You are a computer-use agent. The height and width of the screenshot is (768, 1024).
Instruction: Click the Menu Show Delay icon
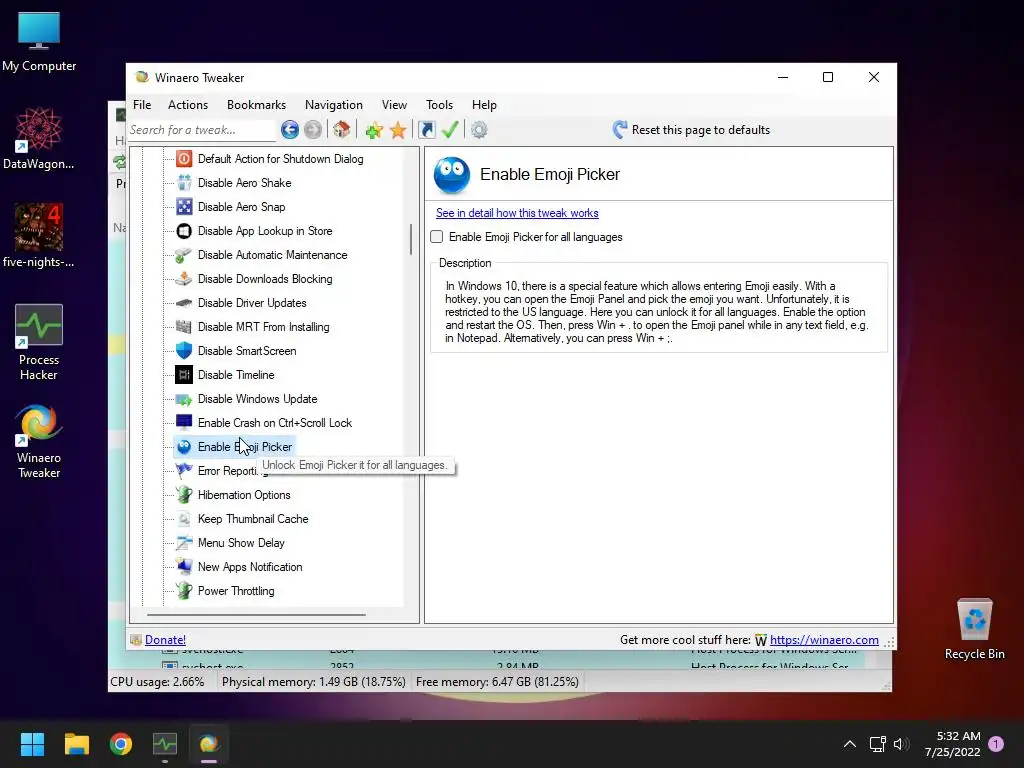[x=184, y=543]
